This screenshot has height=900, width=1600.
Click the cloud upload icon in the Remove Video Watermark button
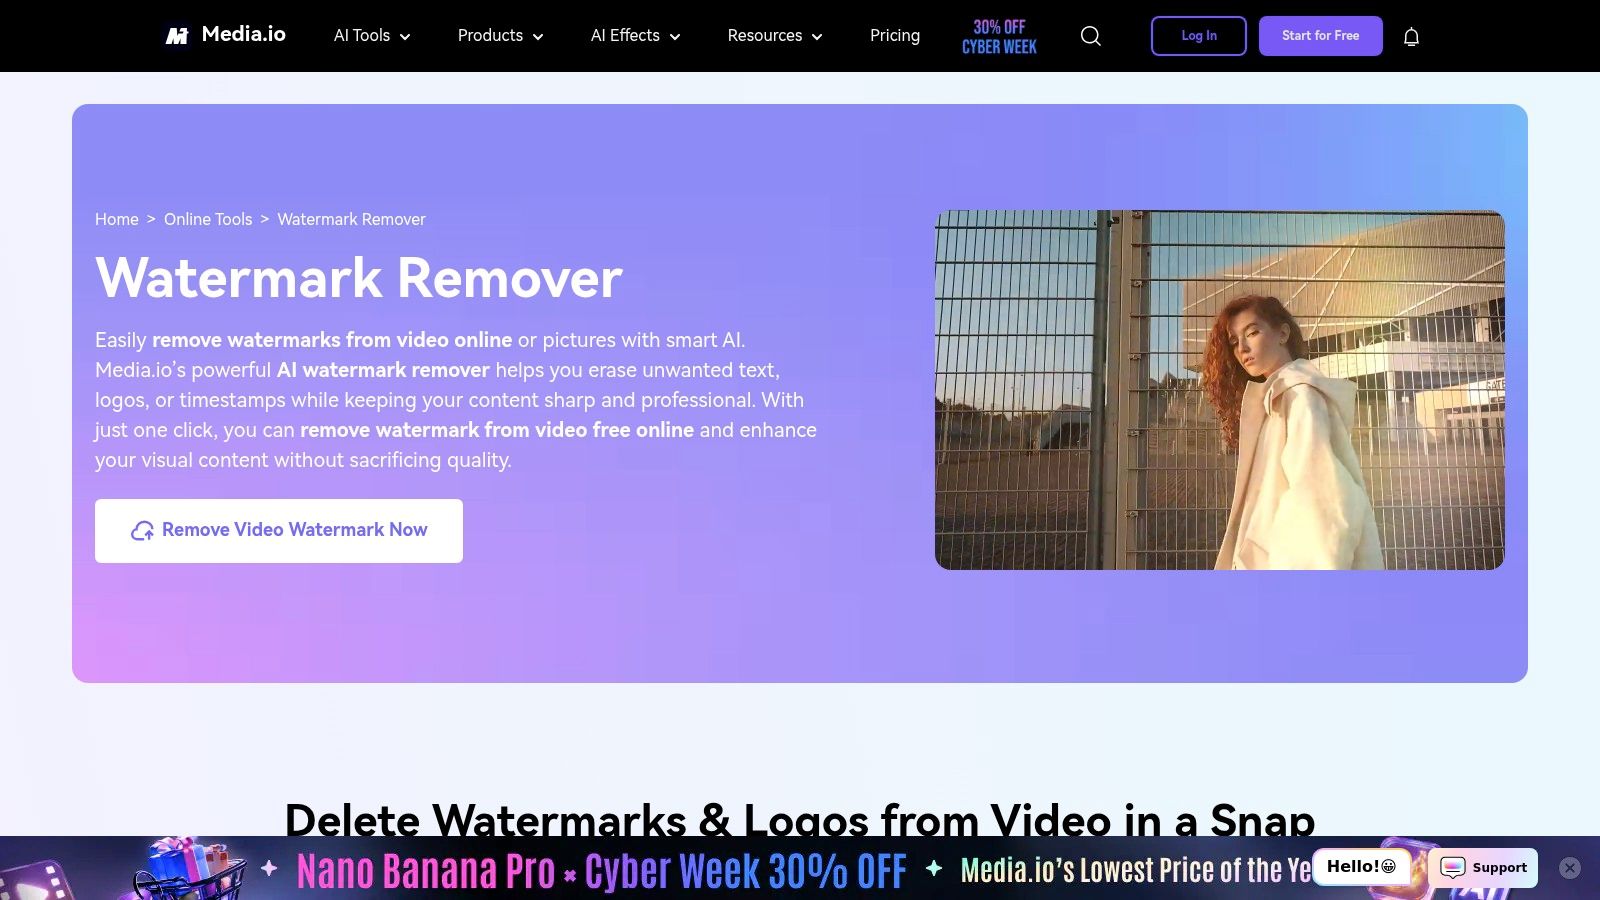point(142,530)
